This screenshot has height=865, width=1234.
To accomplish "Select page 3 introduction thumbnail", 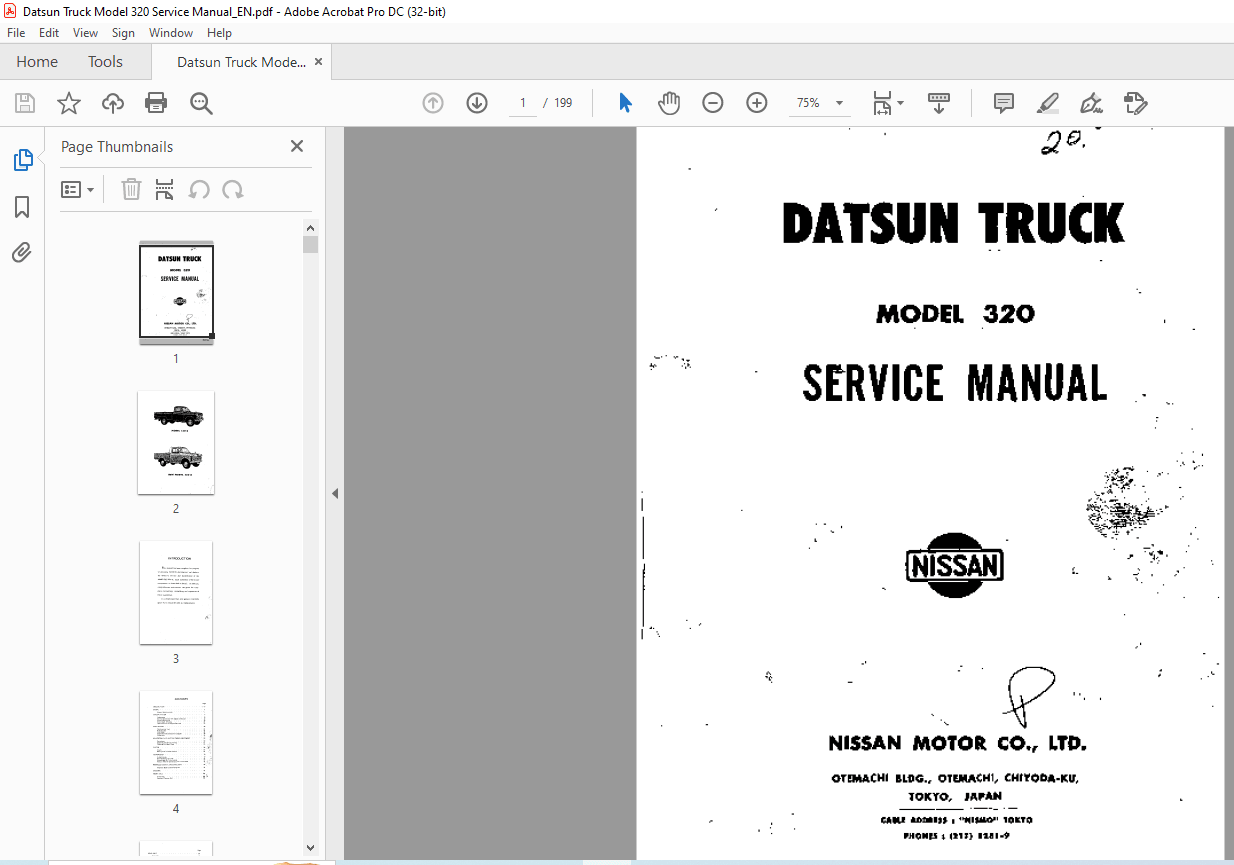I will point(176,592).
